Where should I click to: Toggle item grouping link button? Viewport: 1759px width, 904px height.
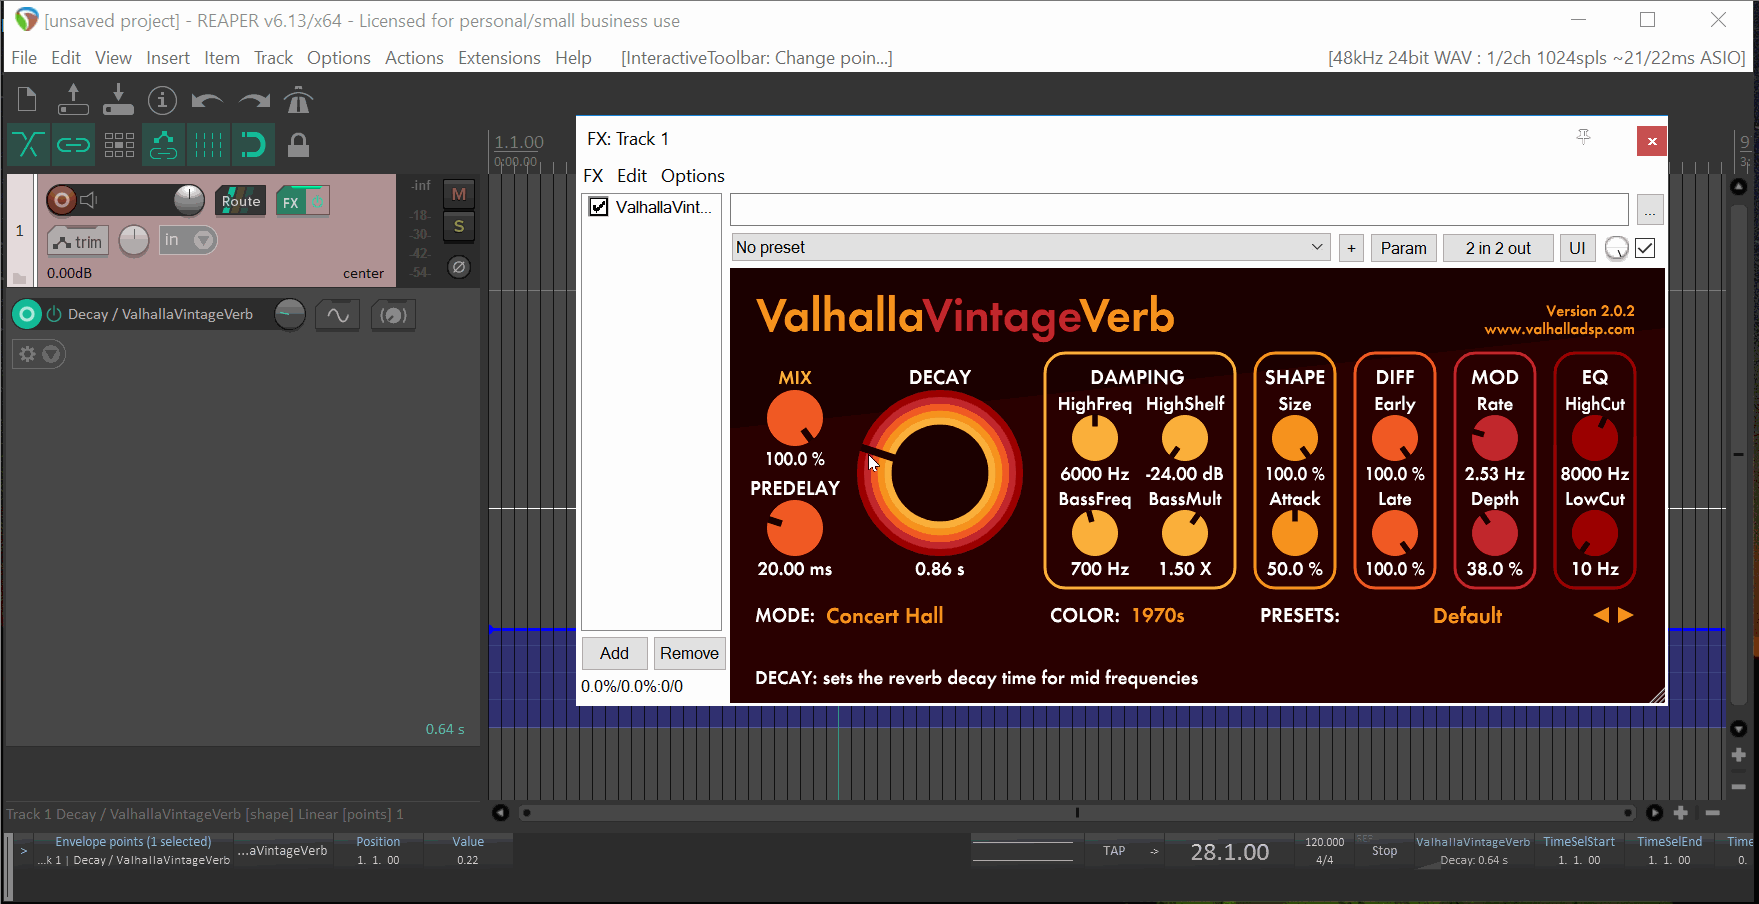(x=73, y=145)
